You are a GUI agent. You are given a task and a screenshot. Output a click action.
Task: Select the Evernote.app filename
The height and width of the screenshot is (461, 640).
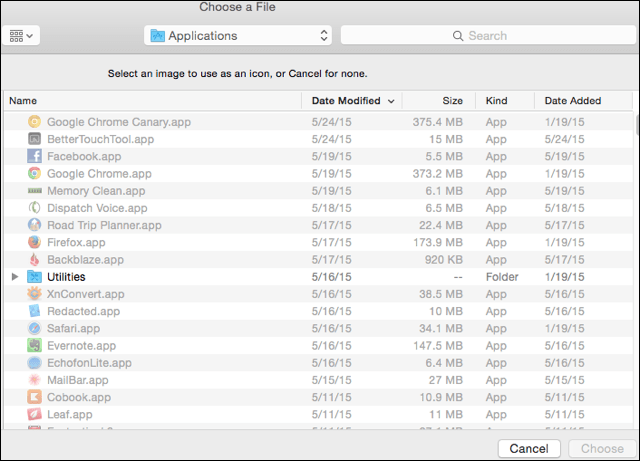[x=81, y=345]
